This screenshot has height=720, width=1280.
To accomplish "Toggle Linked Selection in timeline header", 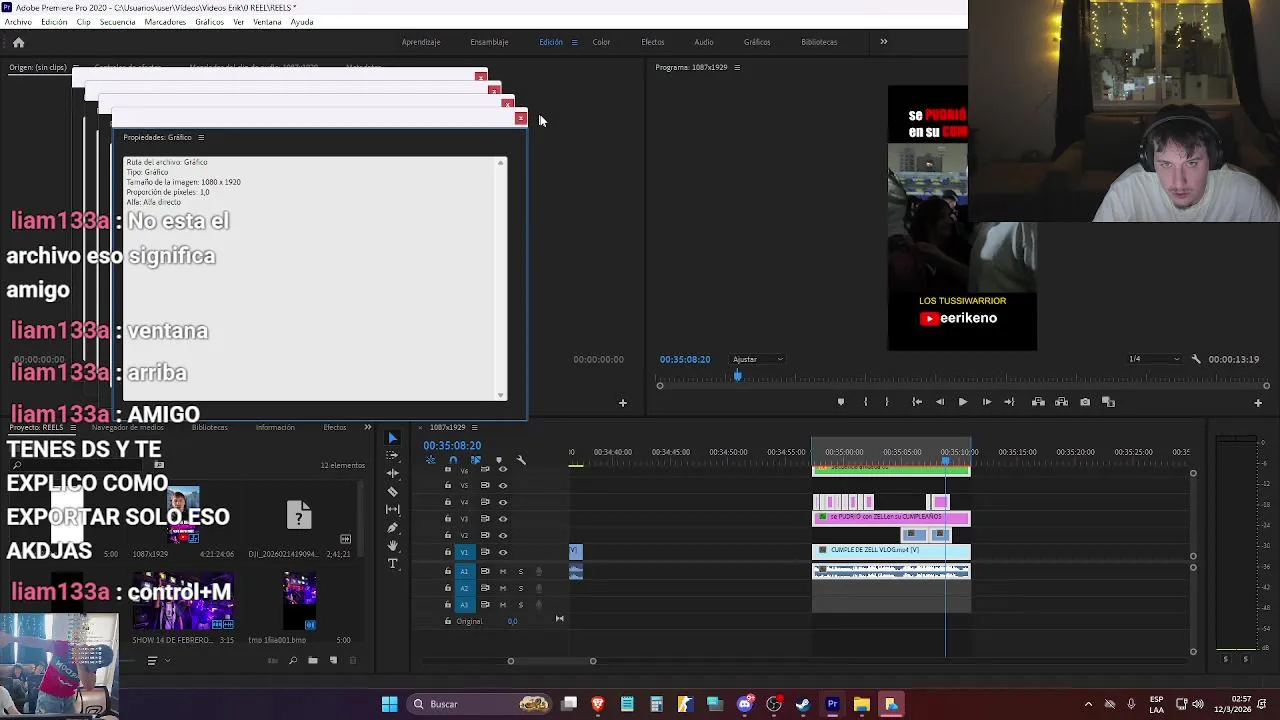I will coord(476,460).
